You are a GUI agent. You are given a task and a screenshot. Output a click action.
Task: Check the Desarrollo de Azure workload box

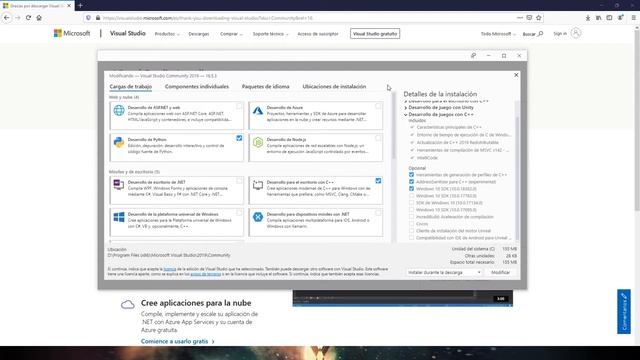(x=378, y=106)
